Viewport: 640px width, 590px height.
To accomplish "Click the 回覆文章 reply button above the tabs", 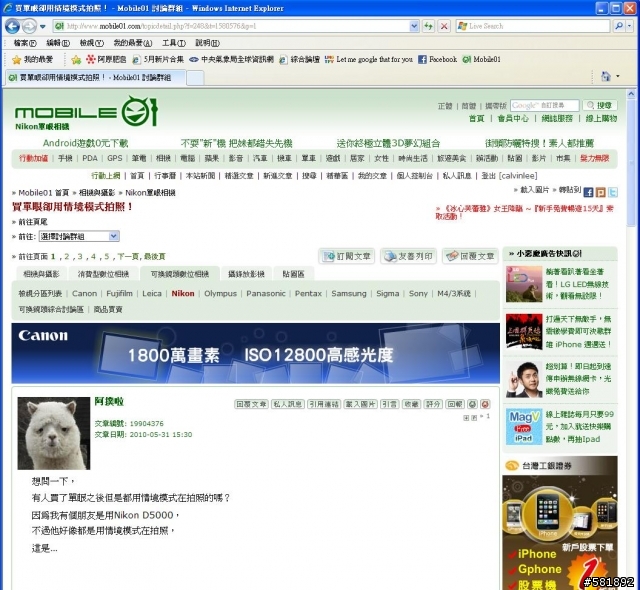I will (x=470, y=256).
